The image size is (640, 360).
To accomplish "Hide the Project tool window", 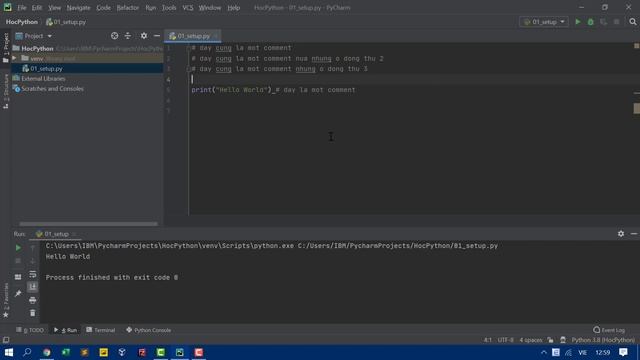I will 157,36.
